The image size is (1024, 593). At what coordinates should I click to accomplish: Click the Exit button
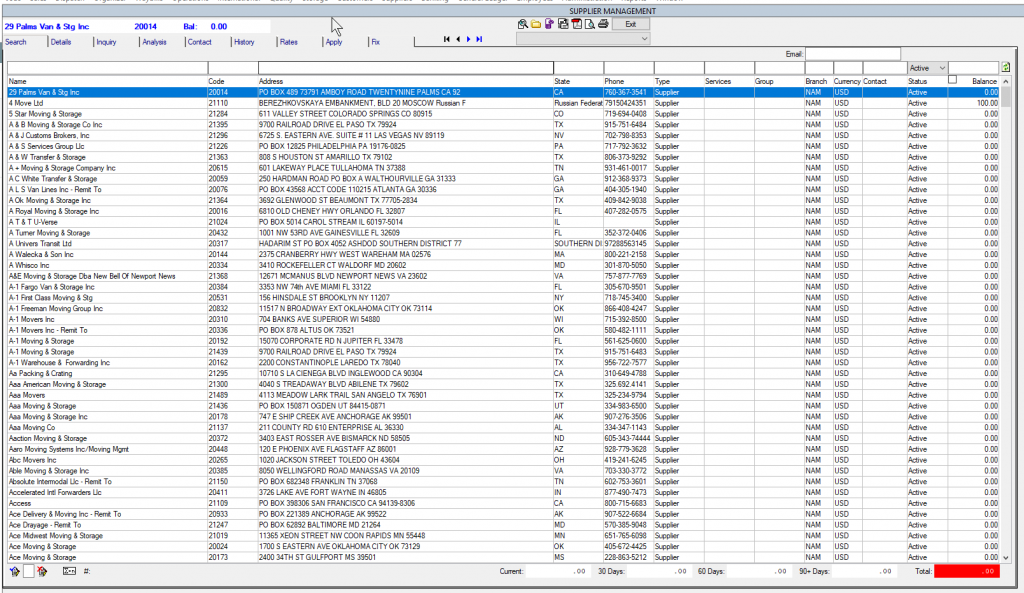click(630, 24)
